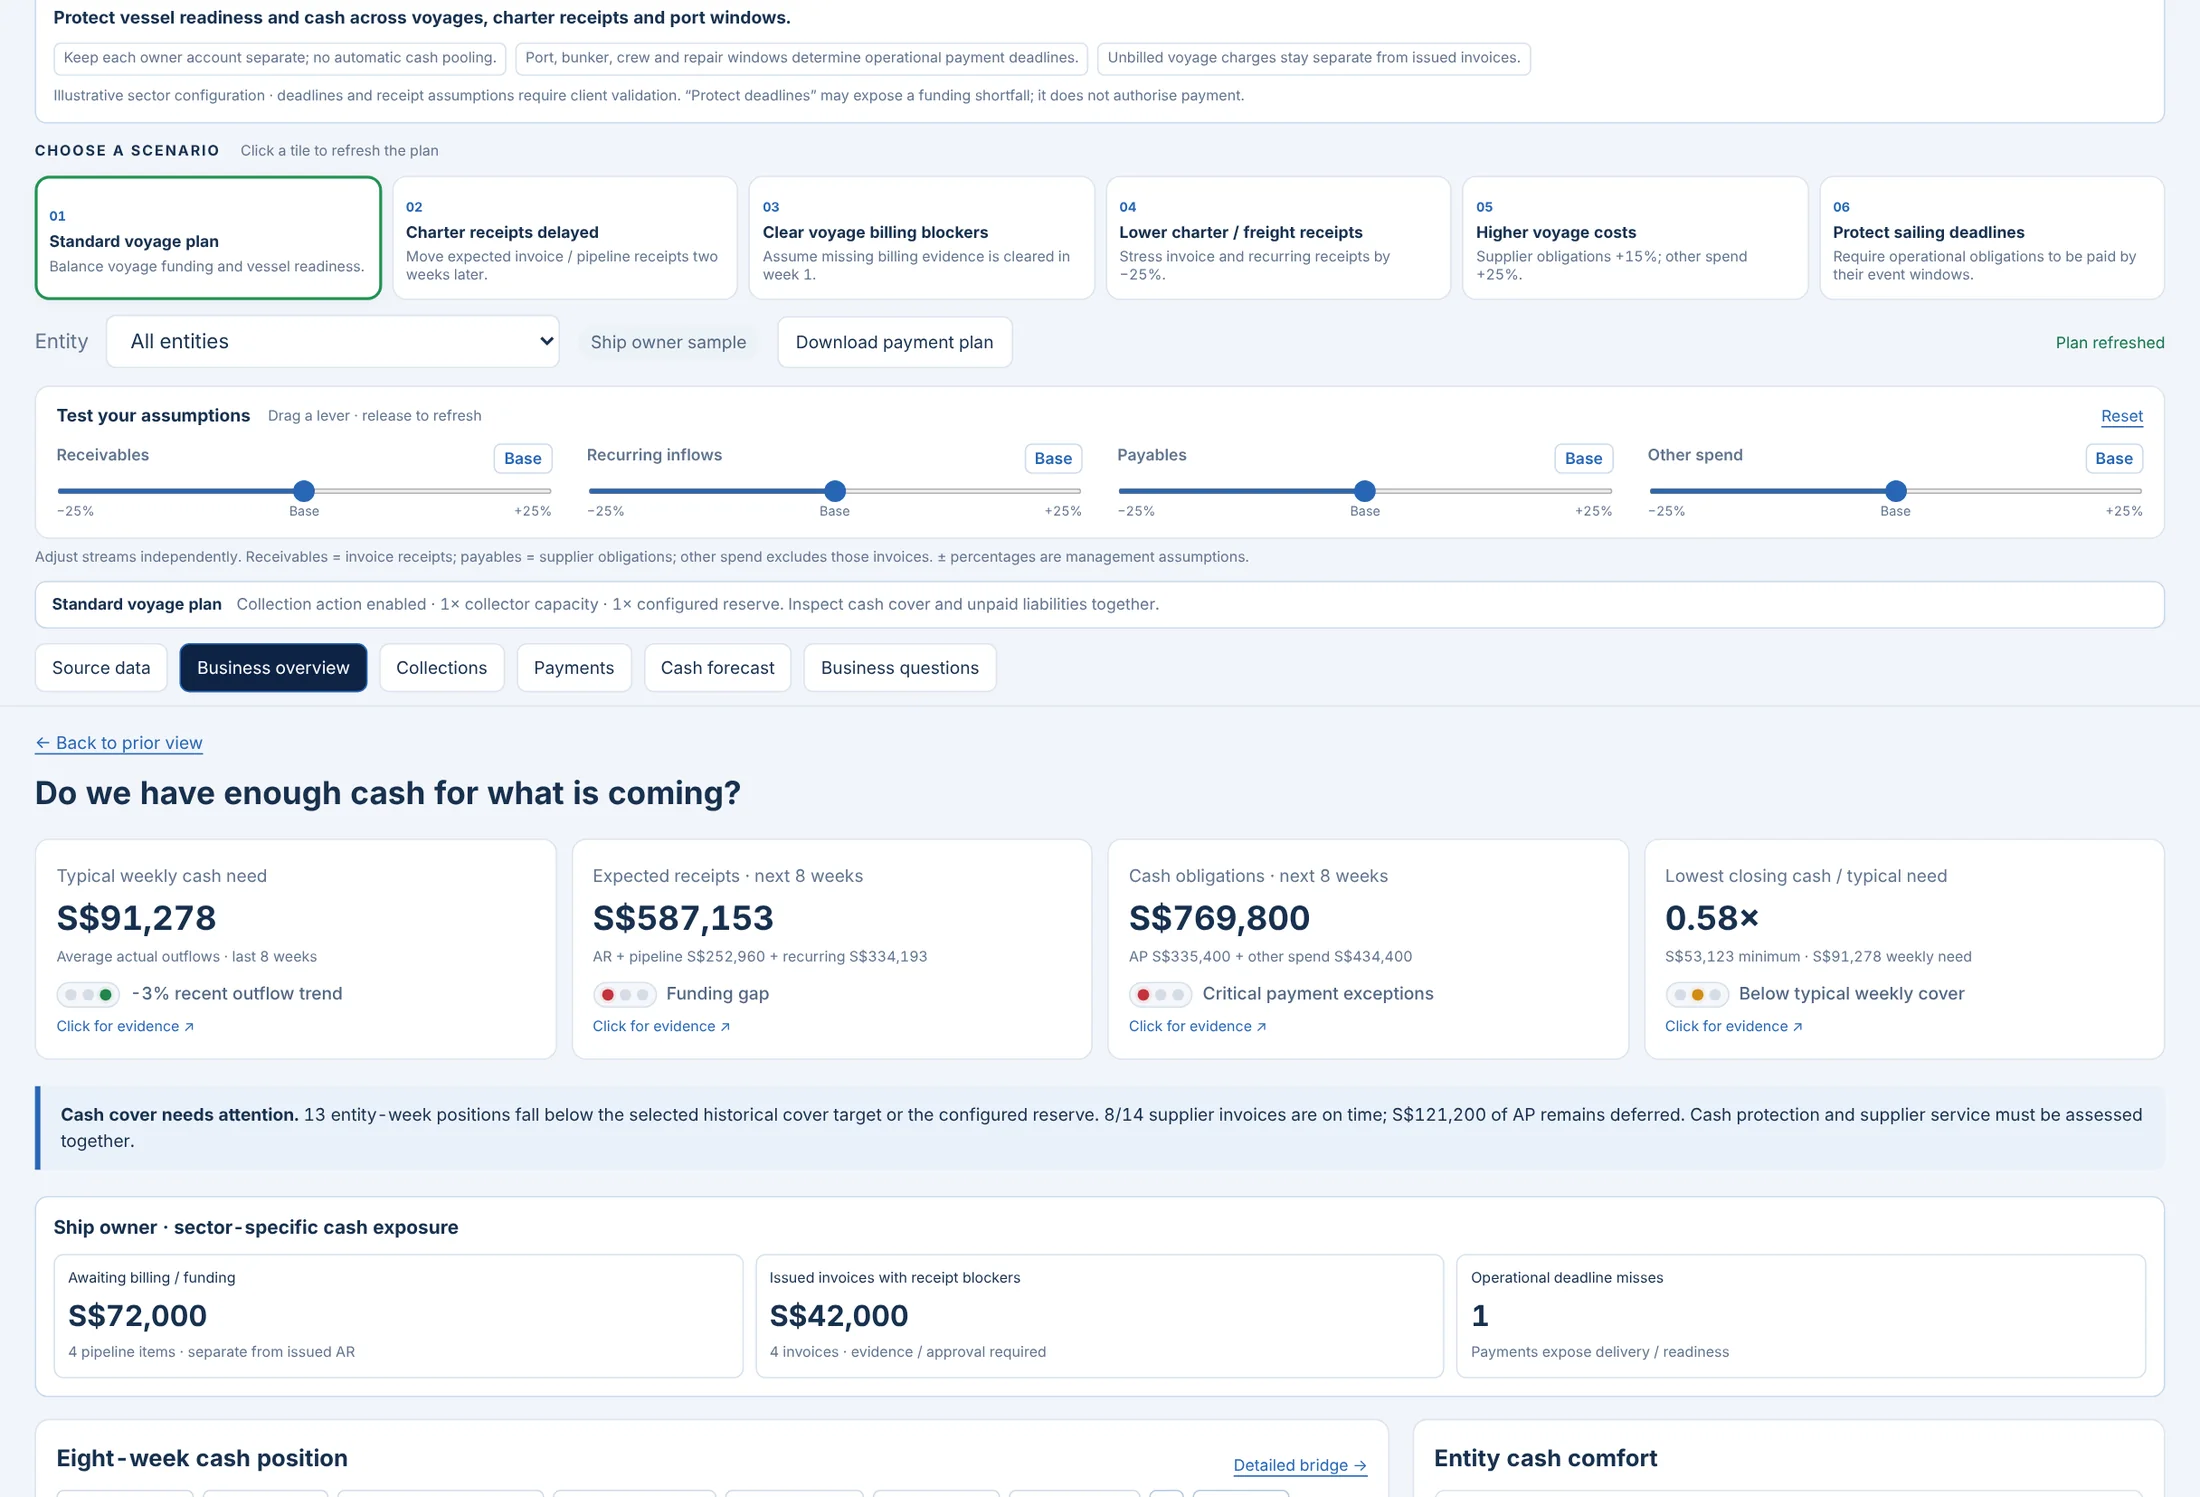Screen dimensions: 2200x1497
Task: Click the Other spend slider handle
Action: (x=1895, y=491)
